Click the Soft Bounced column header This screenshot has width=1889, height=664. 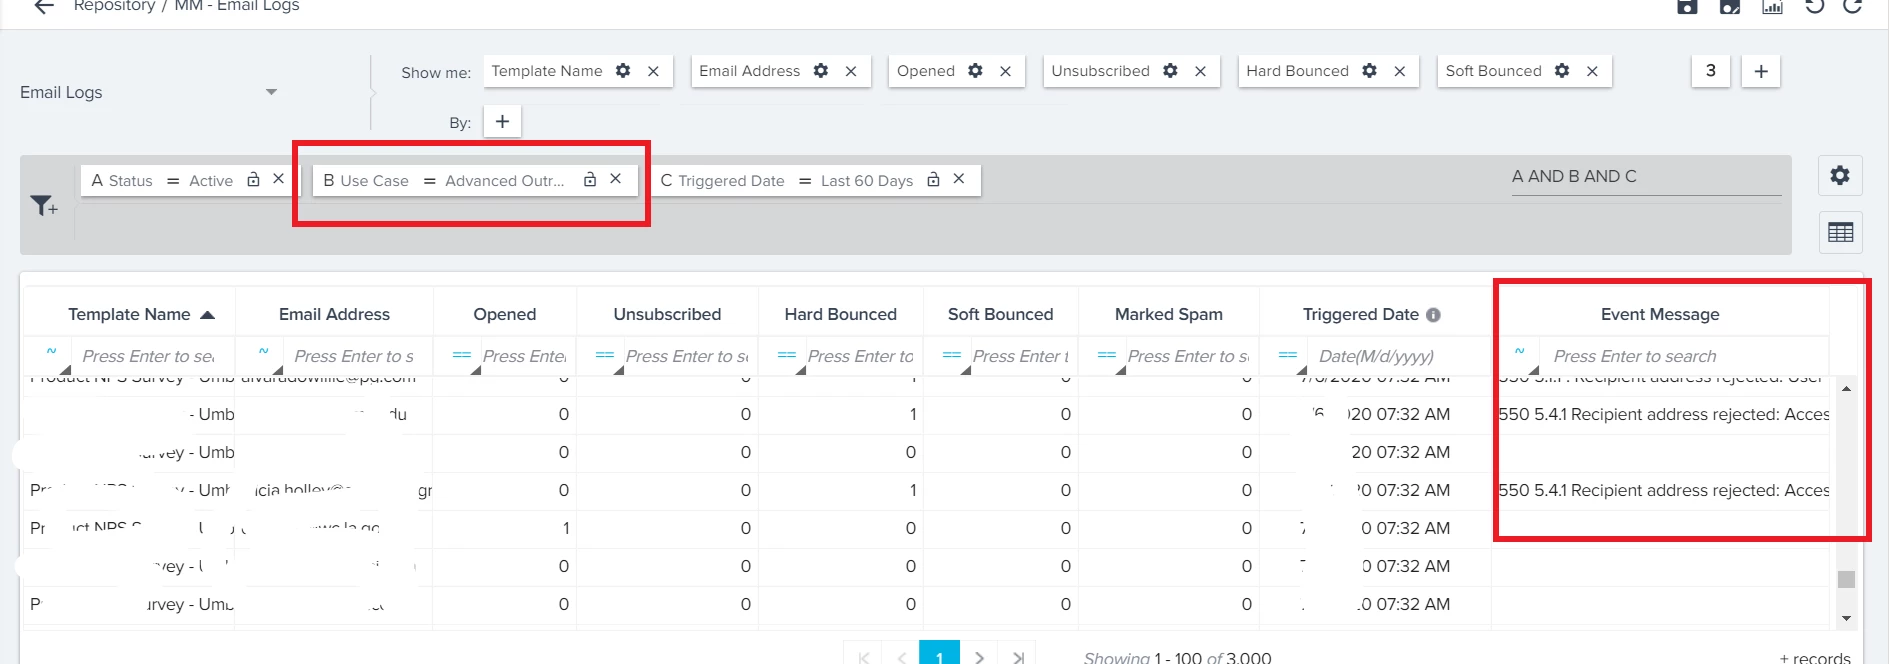1000,314
